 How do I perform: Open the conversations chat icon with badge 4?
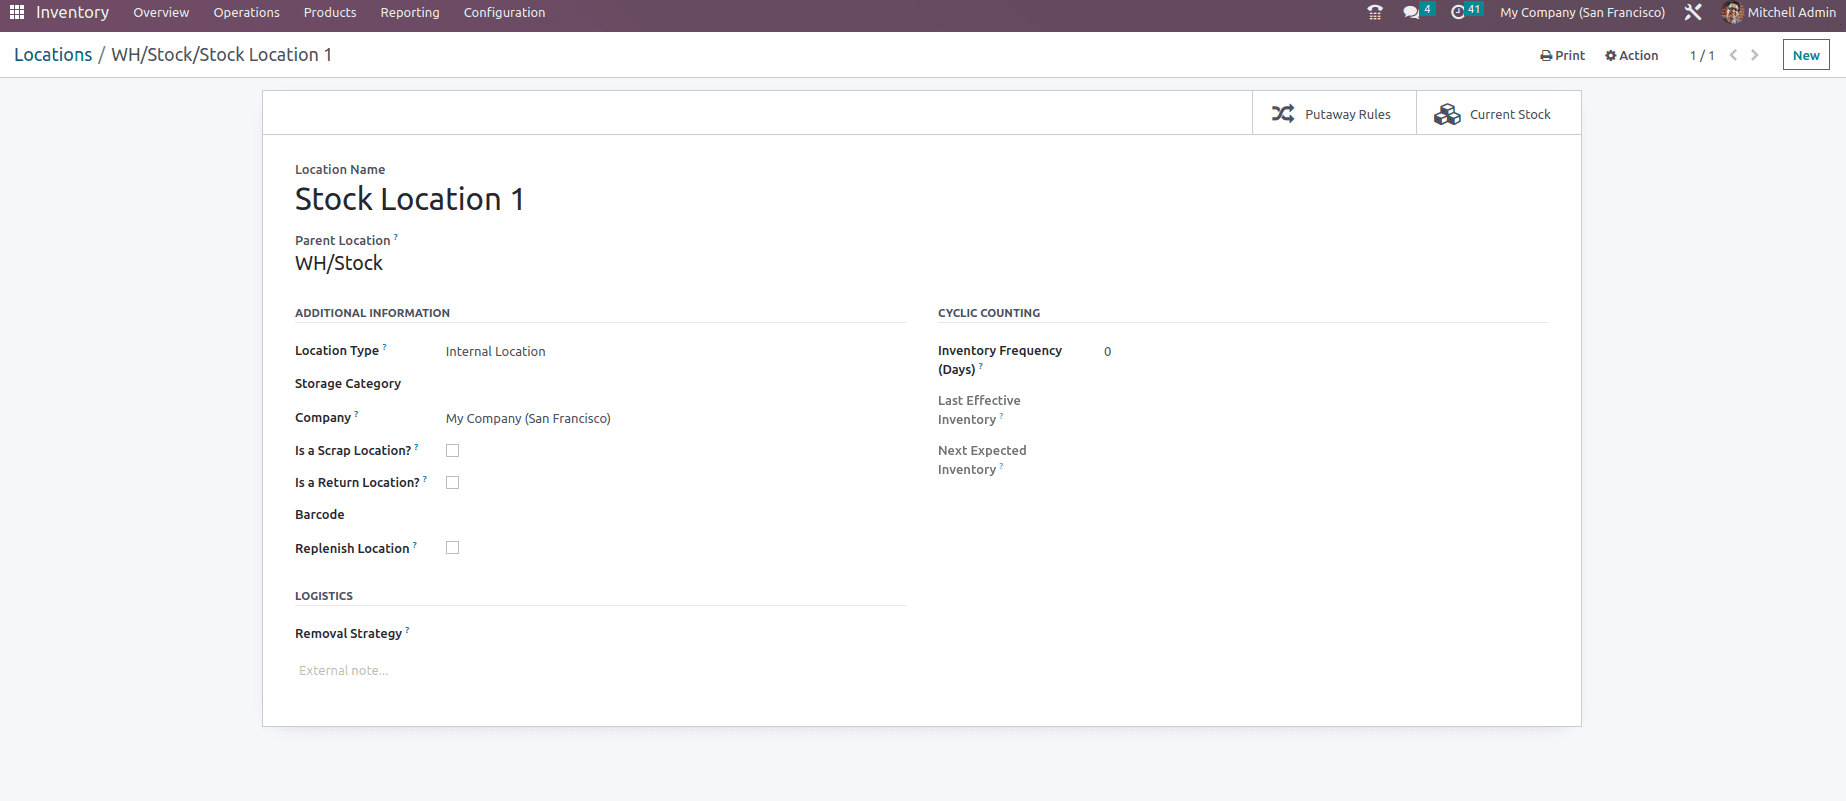(x=1411, y=12)
